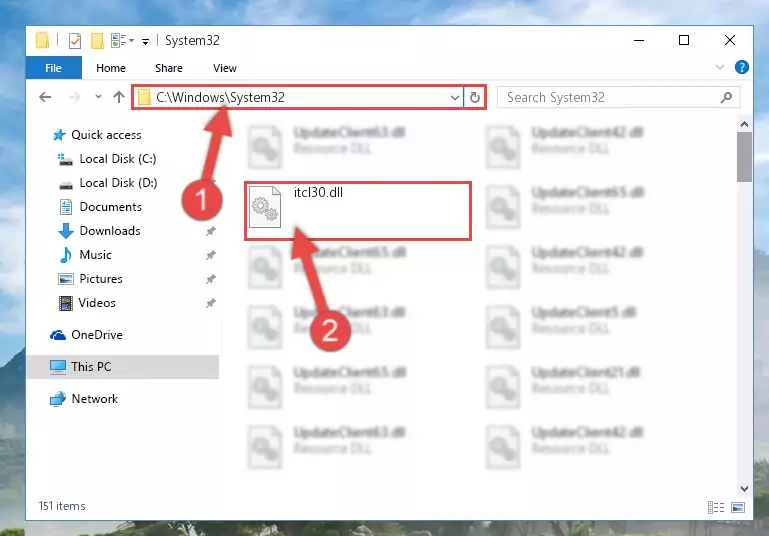Unpin Music using its pin icon
The width and height of the screenshot is (769, 536).
(210, 255)
